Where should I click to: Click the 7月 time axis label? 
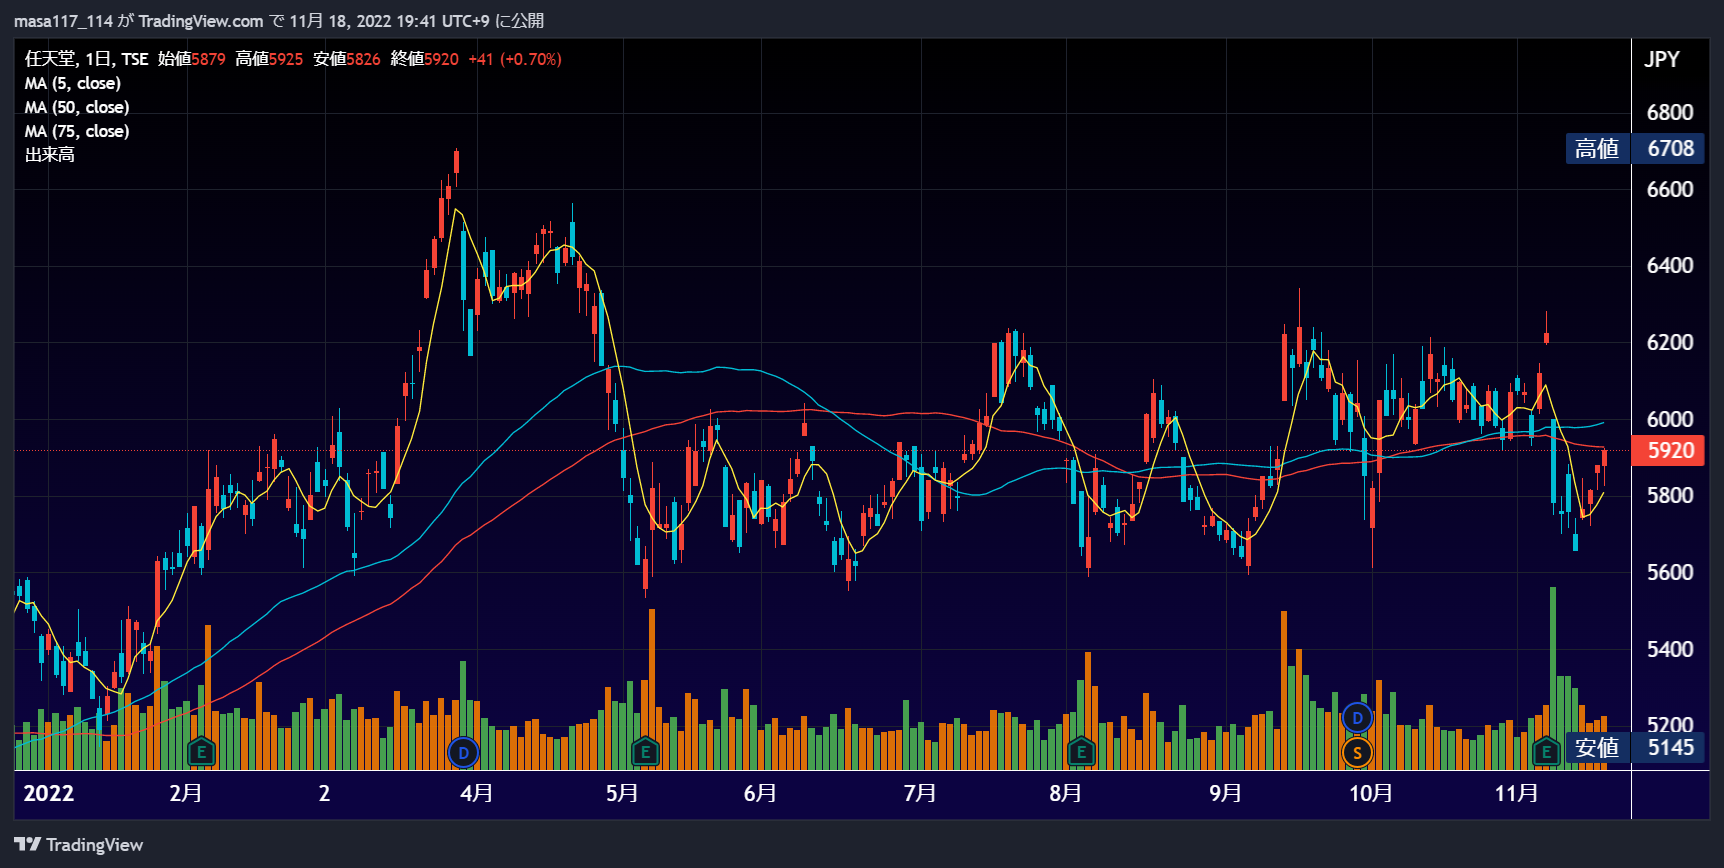[920, 793]
